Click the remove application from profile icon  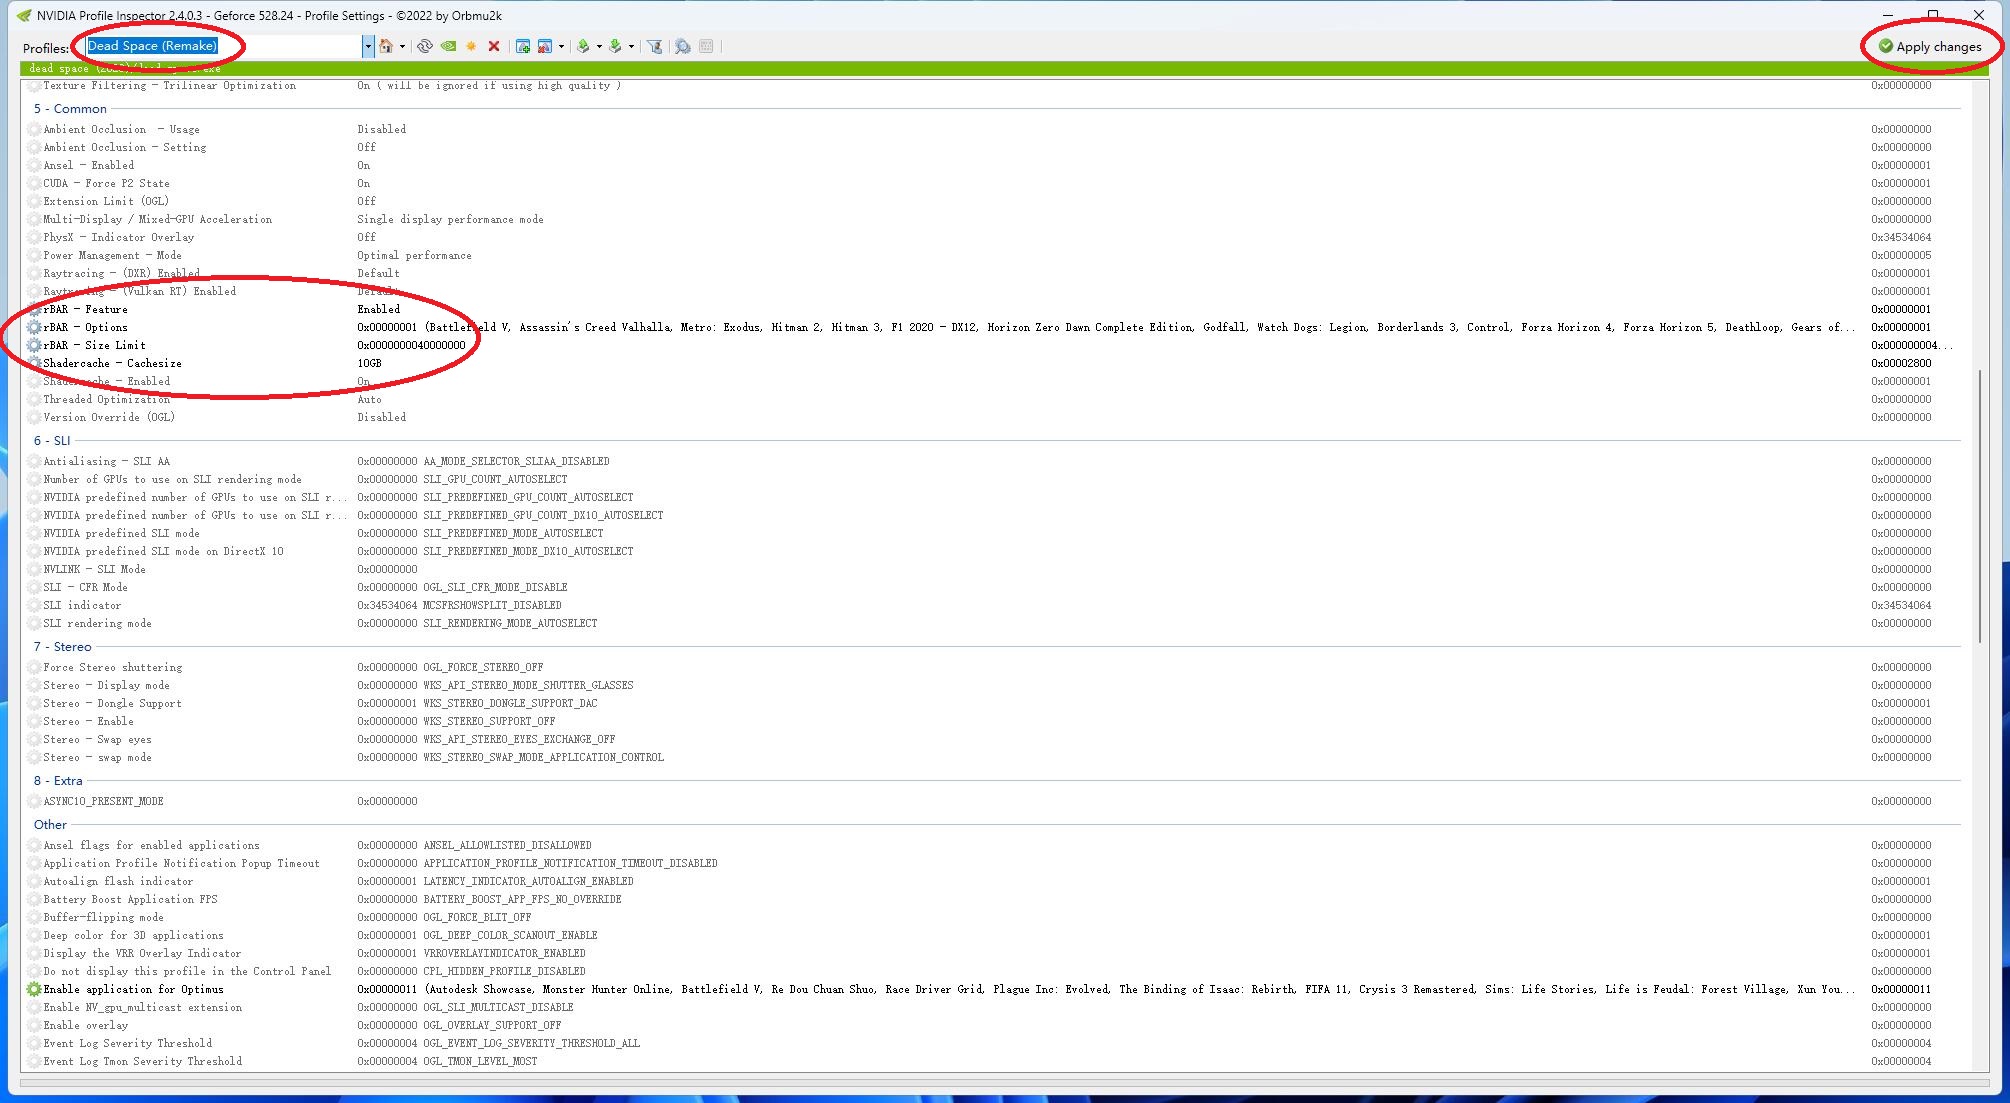(545, 46)
